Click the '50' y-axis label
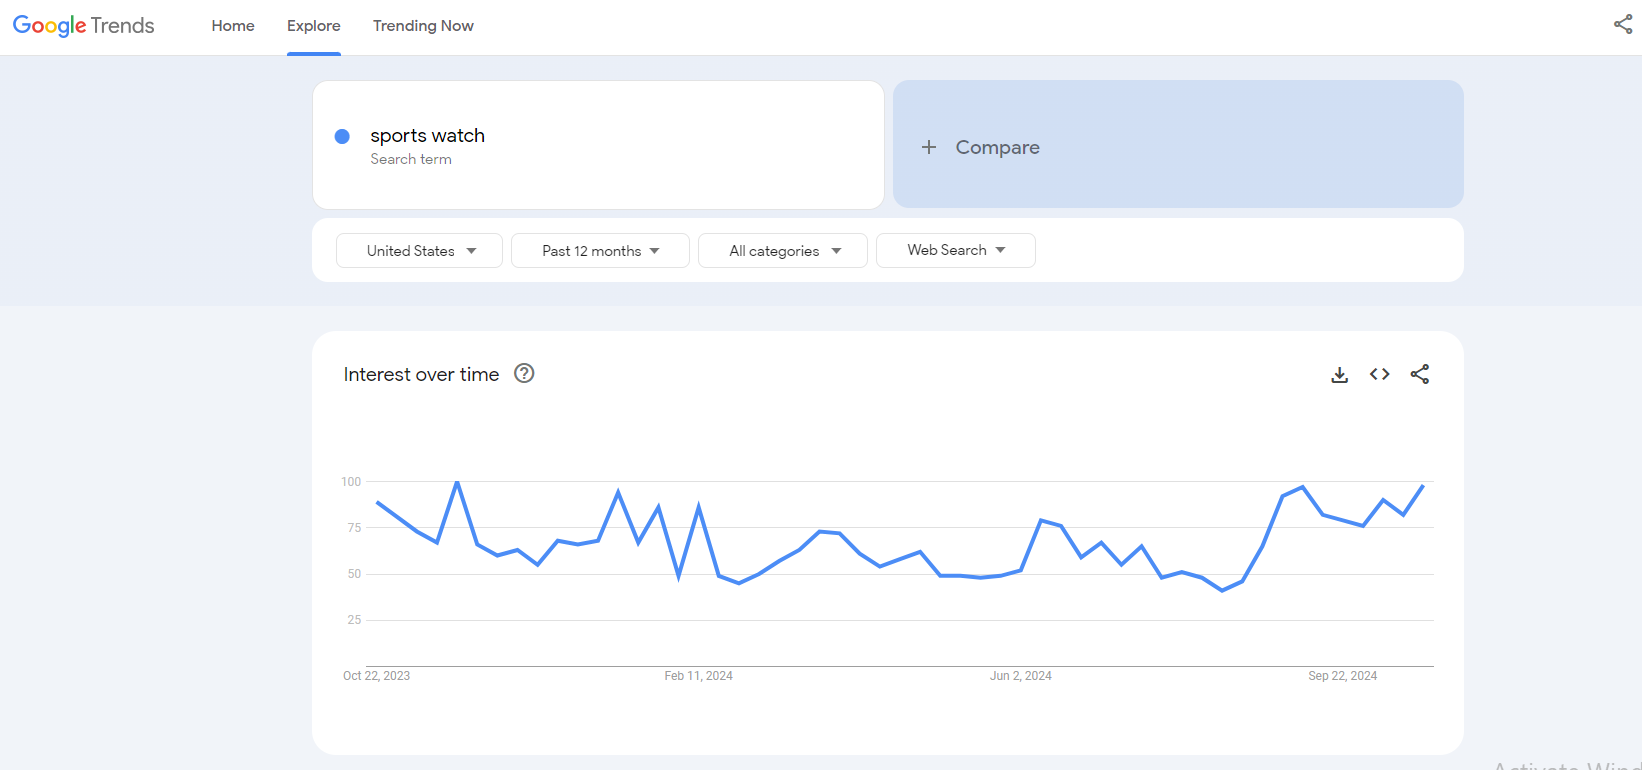 354,574
